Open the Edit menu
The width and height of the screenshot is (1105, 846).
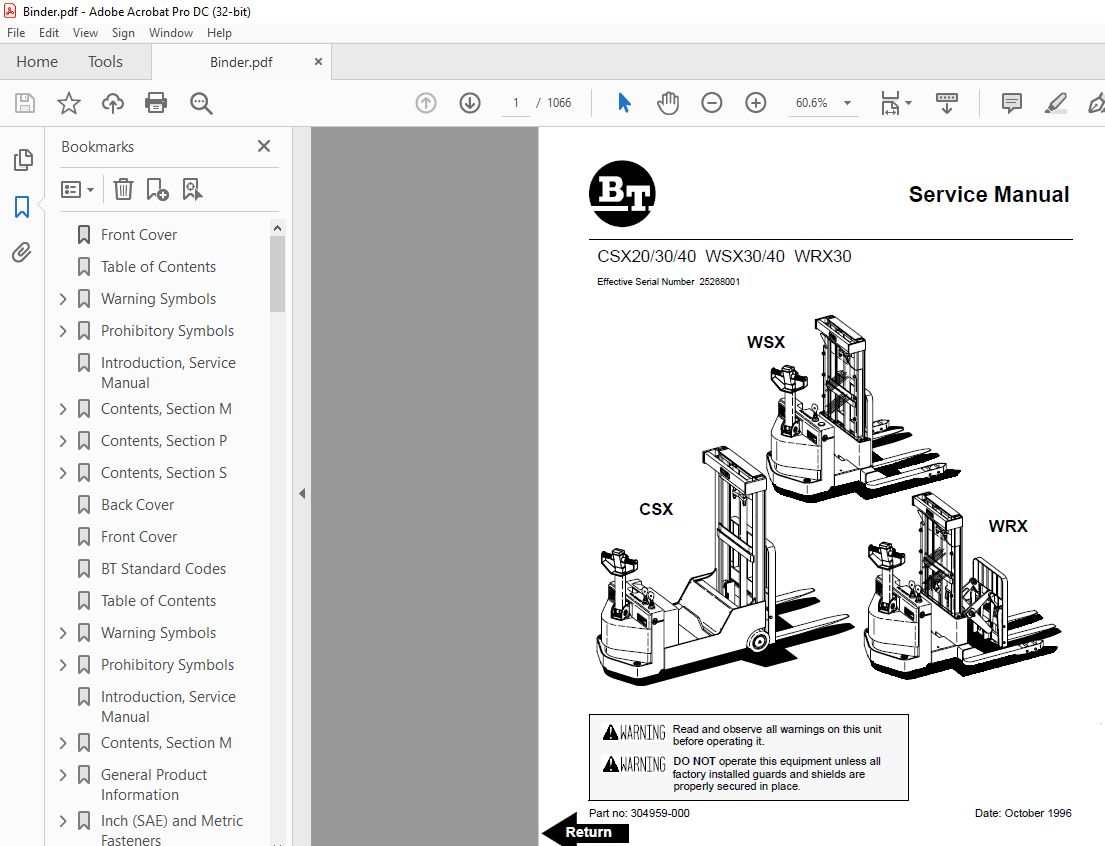[x=49, y=32]
